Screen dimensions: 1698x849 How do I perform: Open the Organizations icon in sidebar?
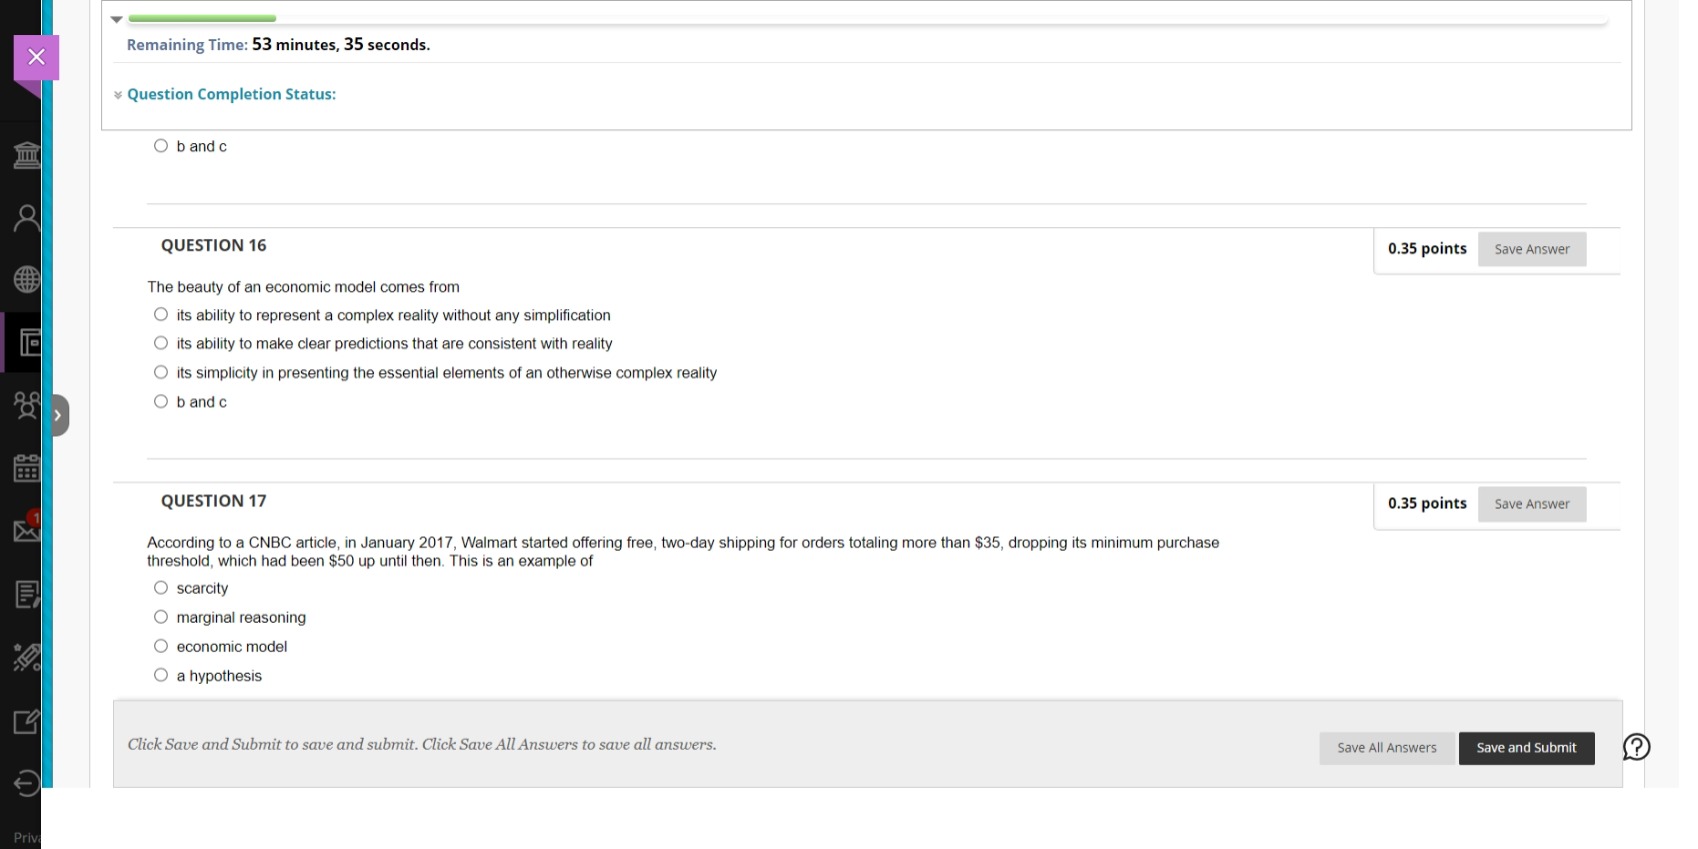[27, 406]
